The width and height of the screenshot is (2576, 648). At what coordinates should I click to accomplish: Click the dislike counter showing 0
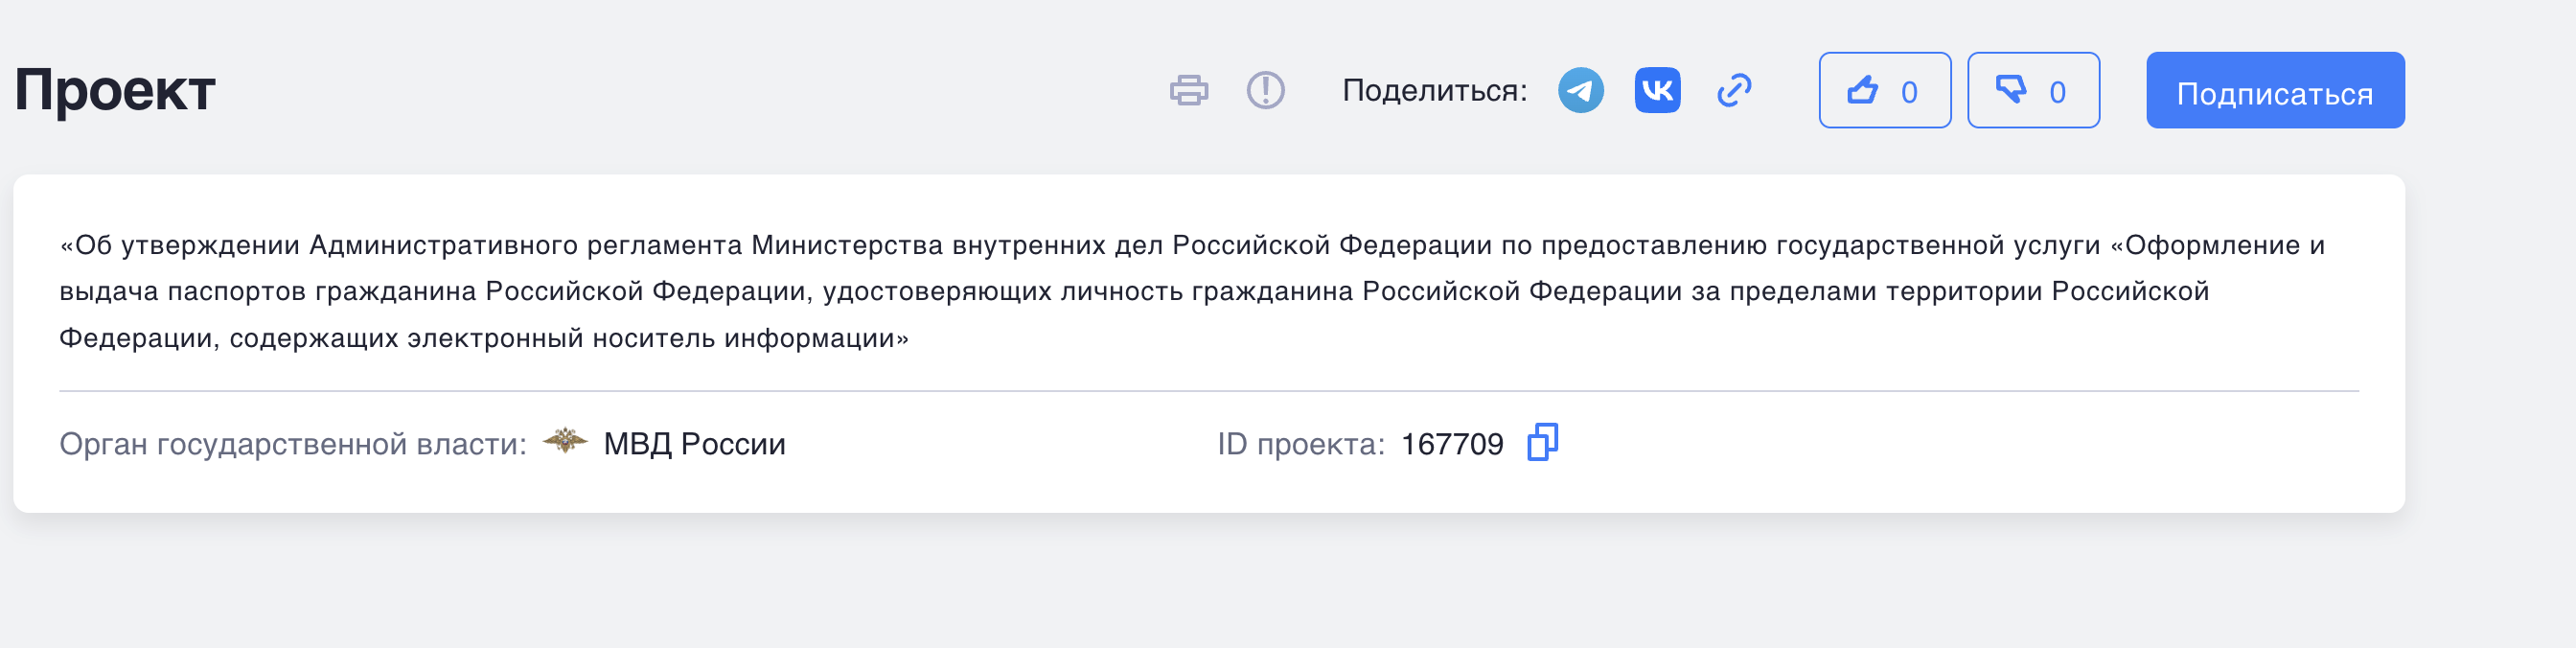2057,92
